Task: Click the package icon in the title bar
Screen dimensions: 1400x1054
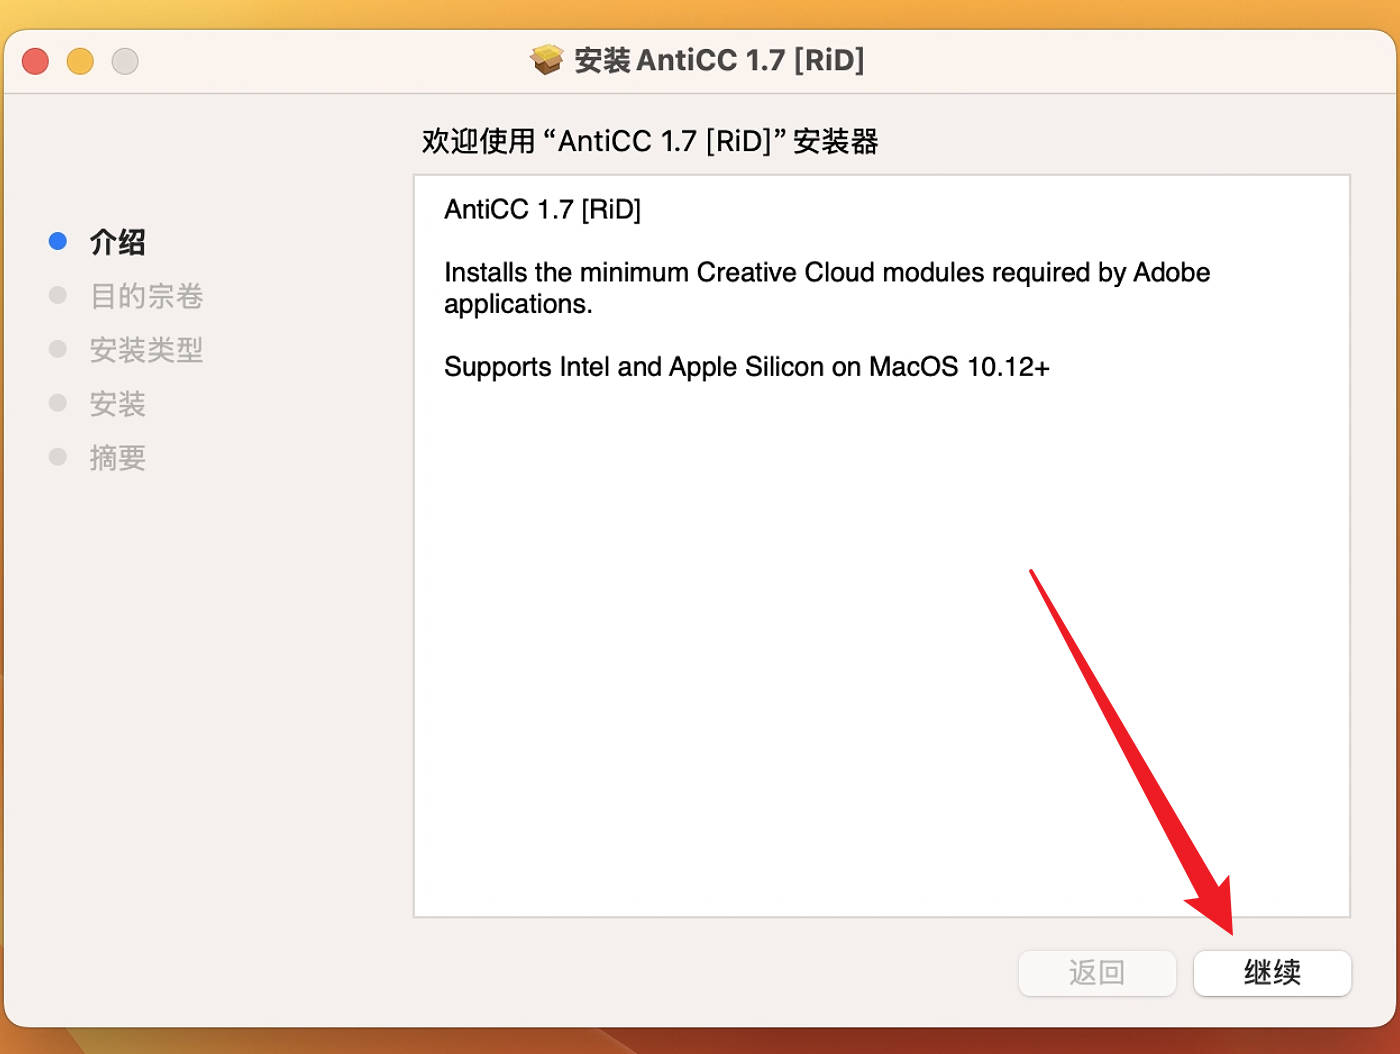Action: pos(547,60)
